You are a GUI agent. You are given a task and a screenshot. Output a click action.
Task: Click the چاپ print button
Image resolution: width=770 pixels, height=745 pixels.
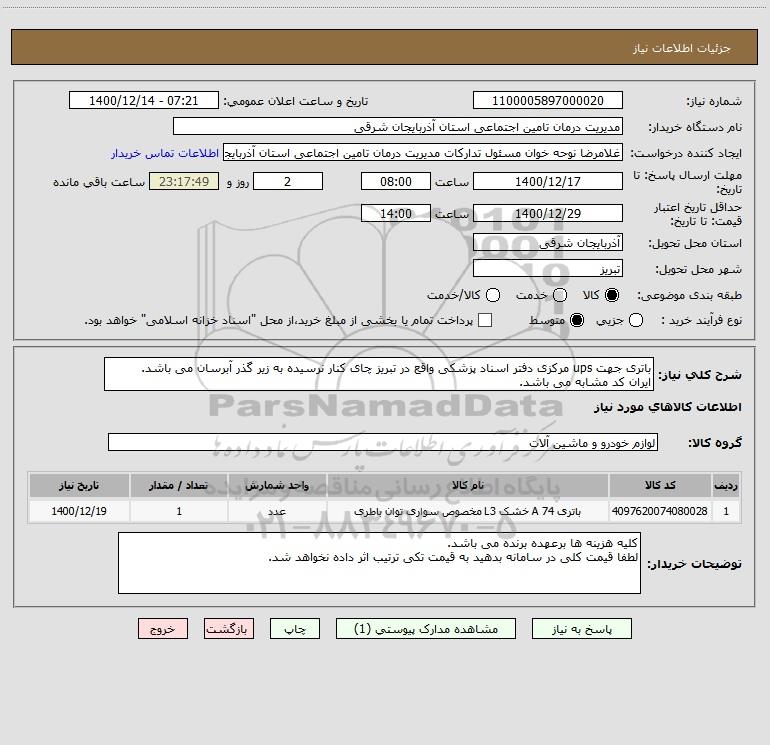(x=295, y=629)
